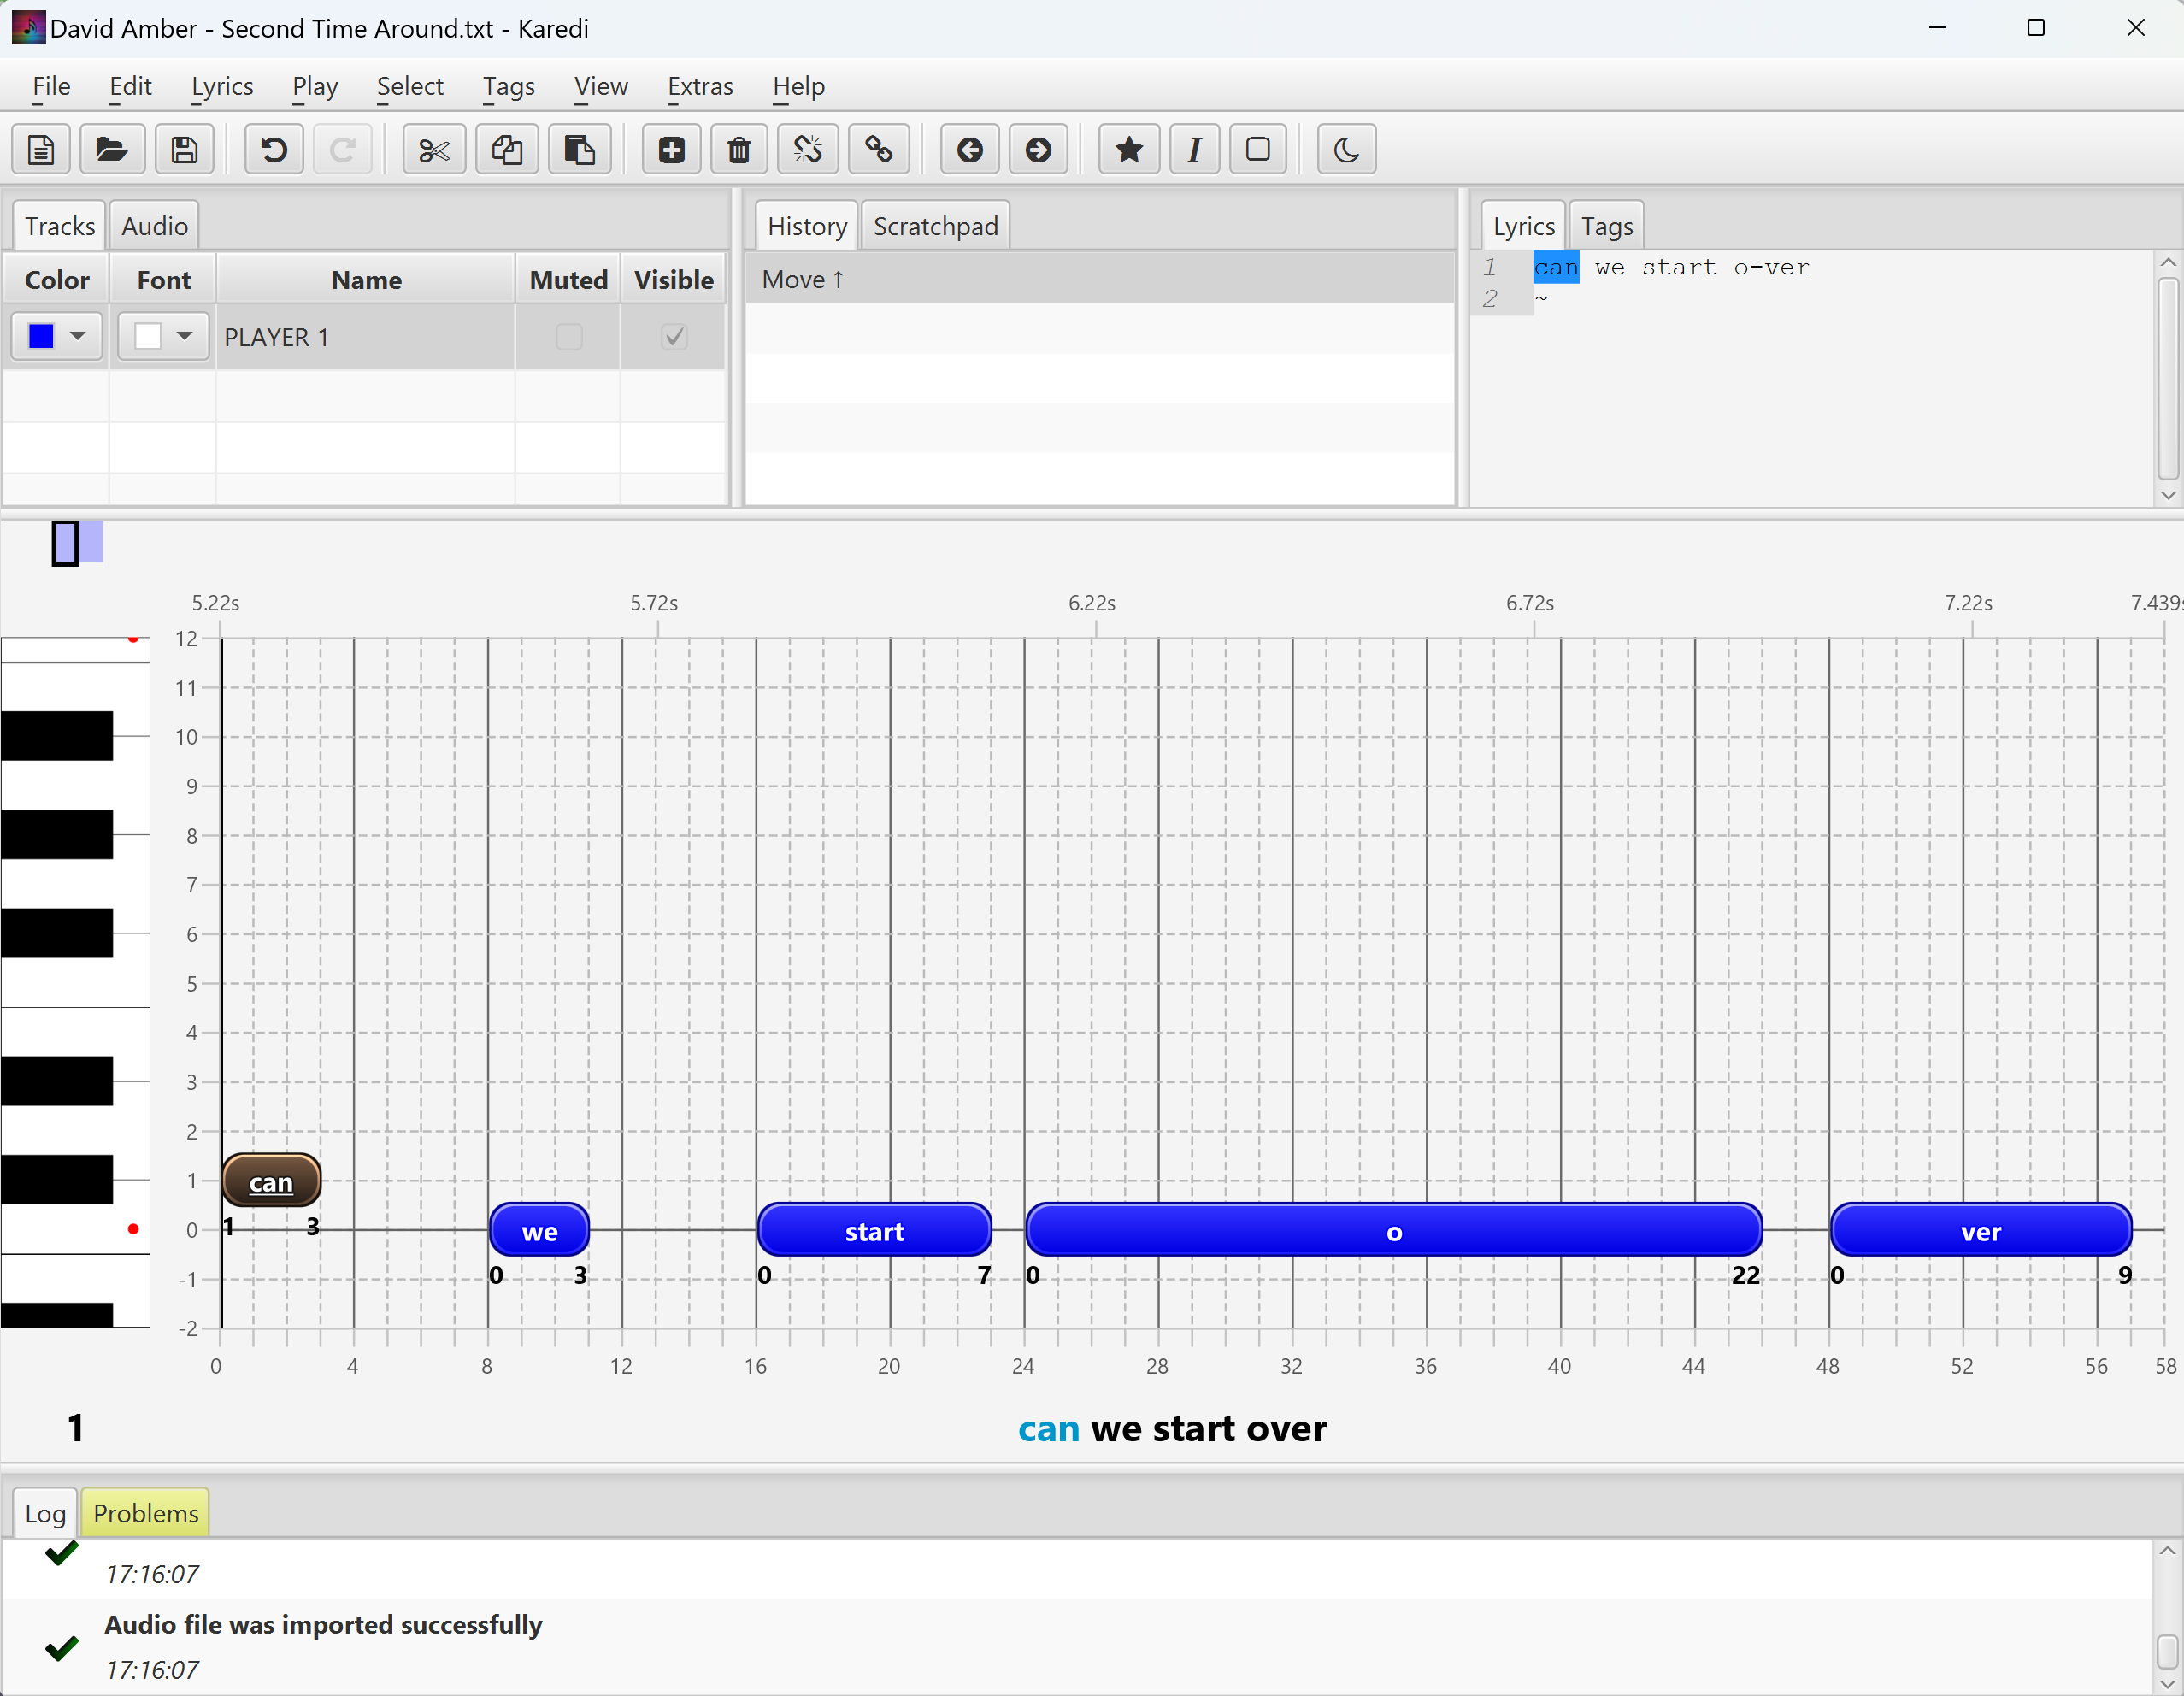The height and width of the screenshot is (1696, 2184).
Task: Click the Open folder toolbar icon
Action: pyautogui.click(x=112, y=150)
